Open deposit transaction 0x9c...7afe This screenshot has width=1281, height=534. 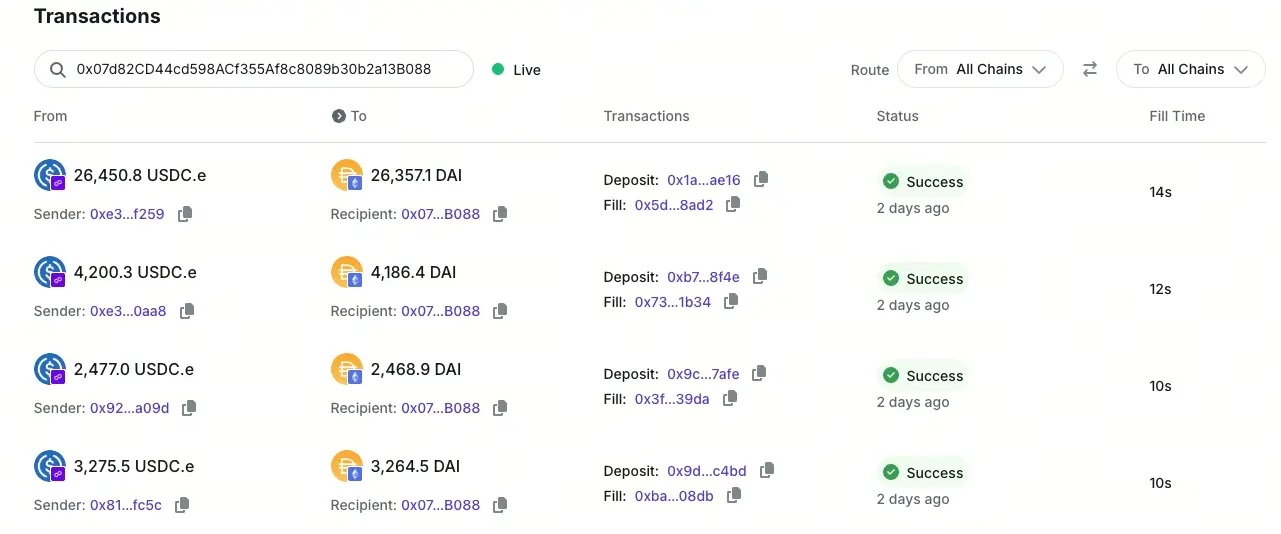[x=703, y=374]
